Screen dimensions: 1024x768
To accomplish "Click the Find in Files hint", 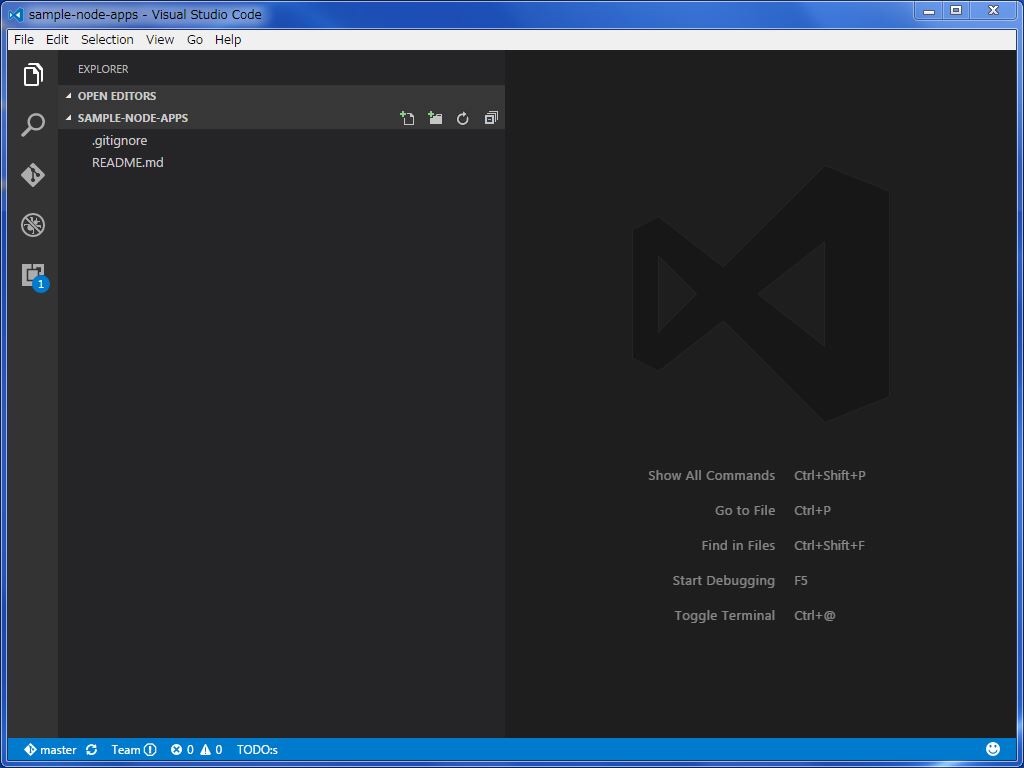I will click(738, 545).
